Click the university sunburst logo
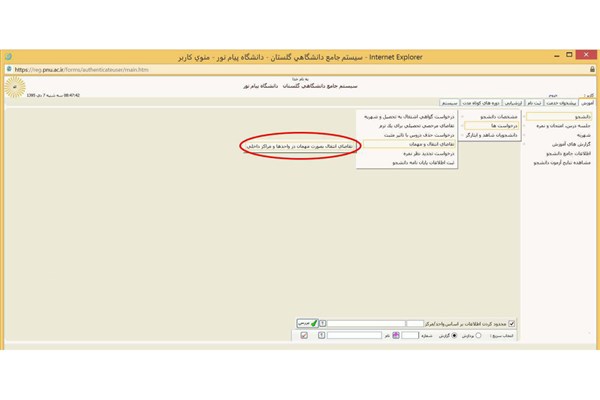 (13, 88)
